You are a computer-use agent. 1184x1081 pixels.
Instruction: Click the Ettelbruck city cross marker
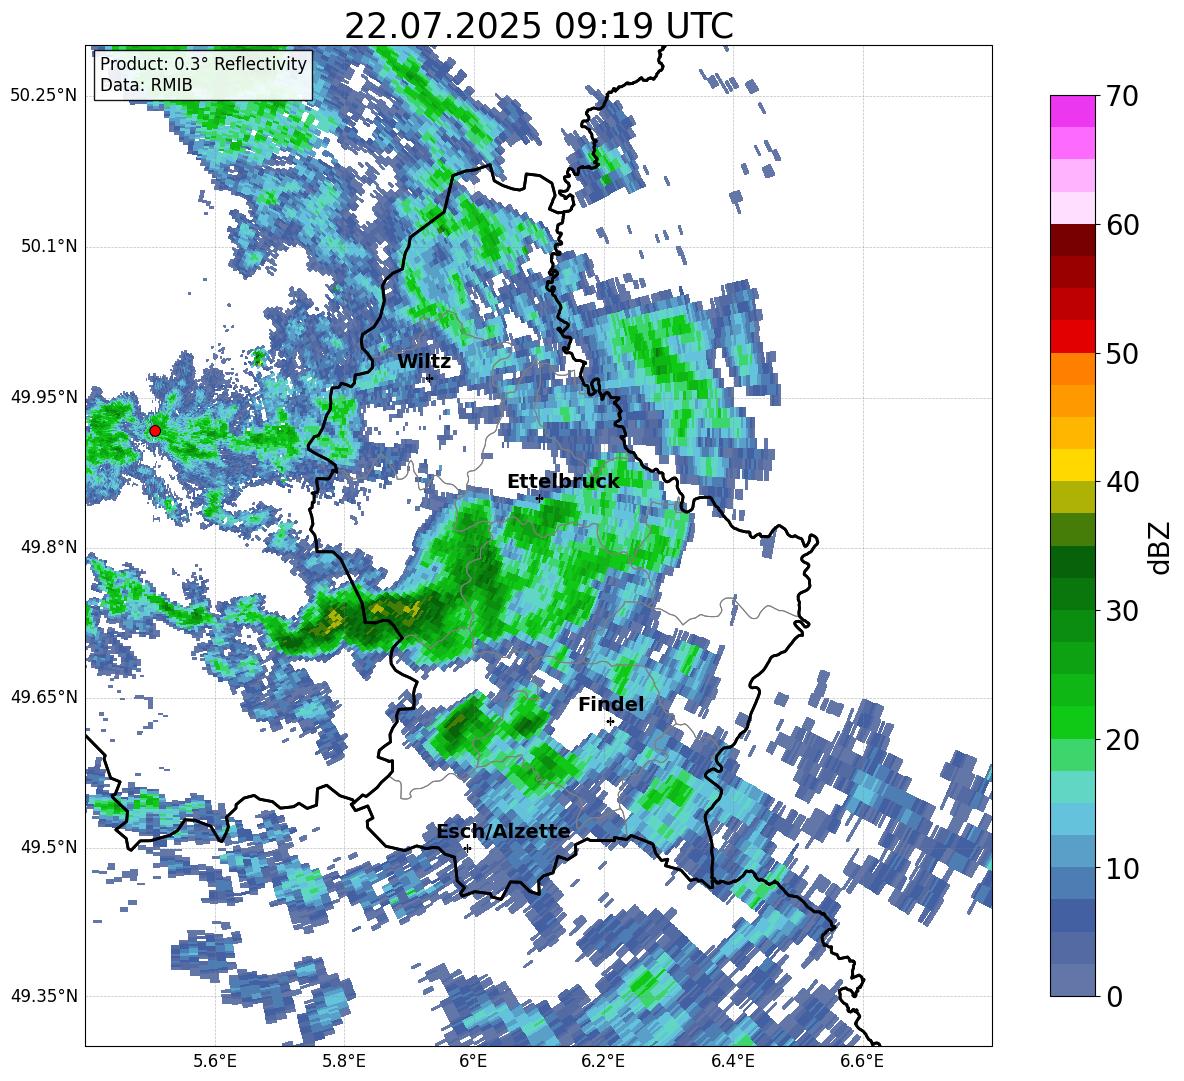click(539, 498)
